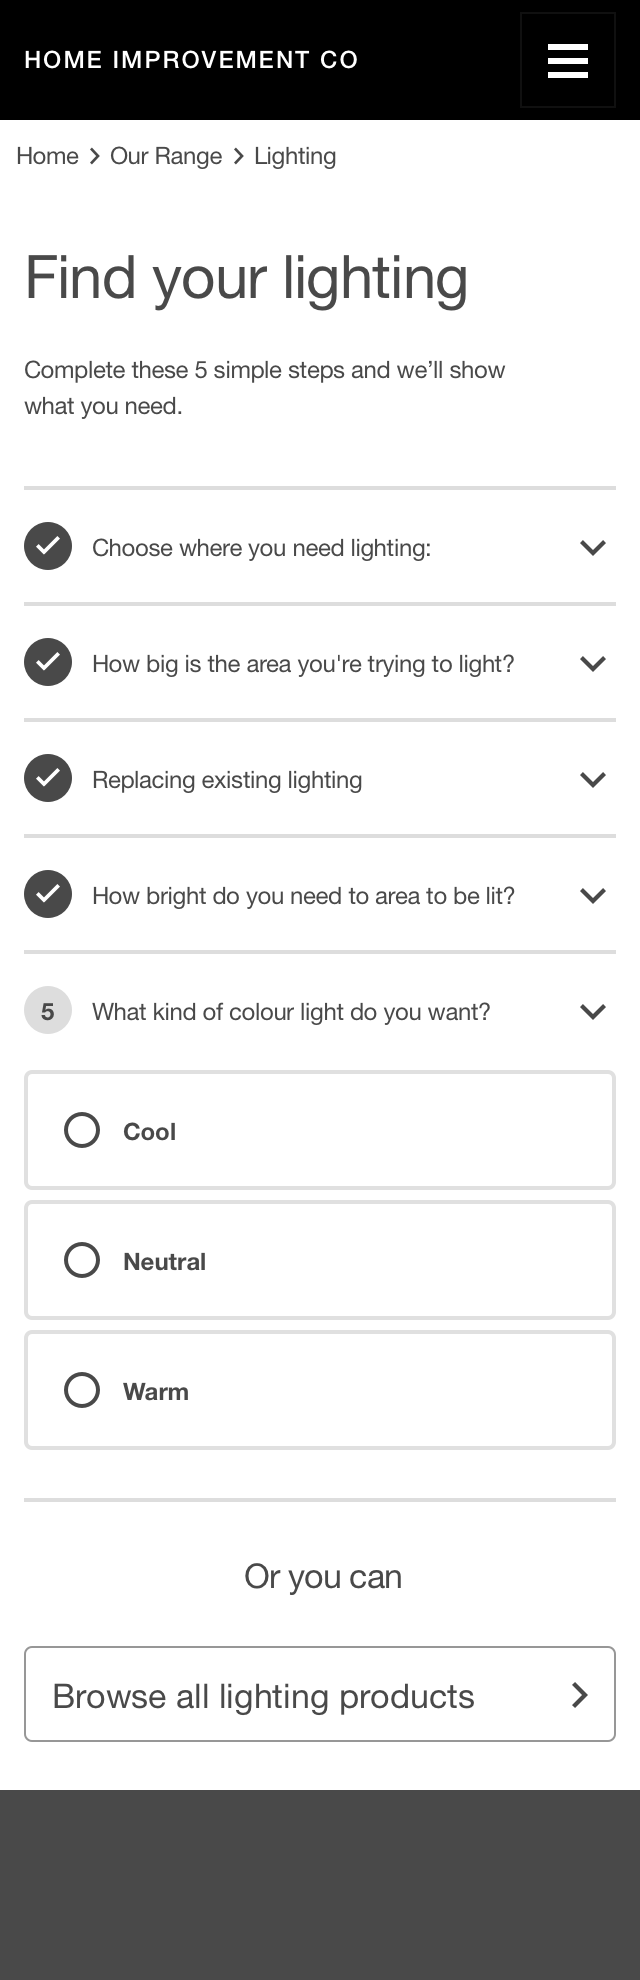Click the checkmark icon beside 'Choose where you need lighting'

click(48, 546)
